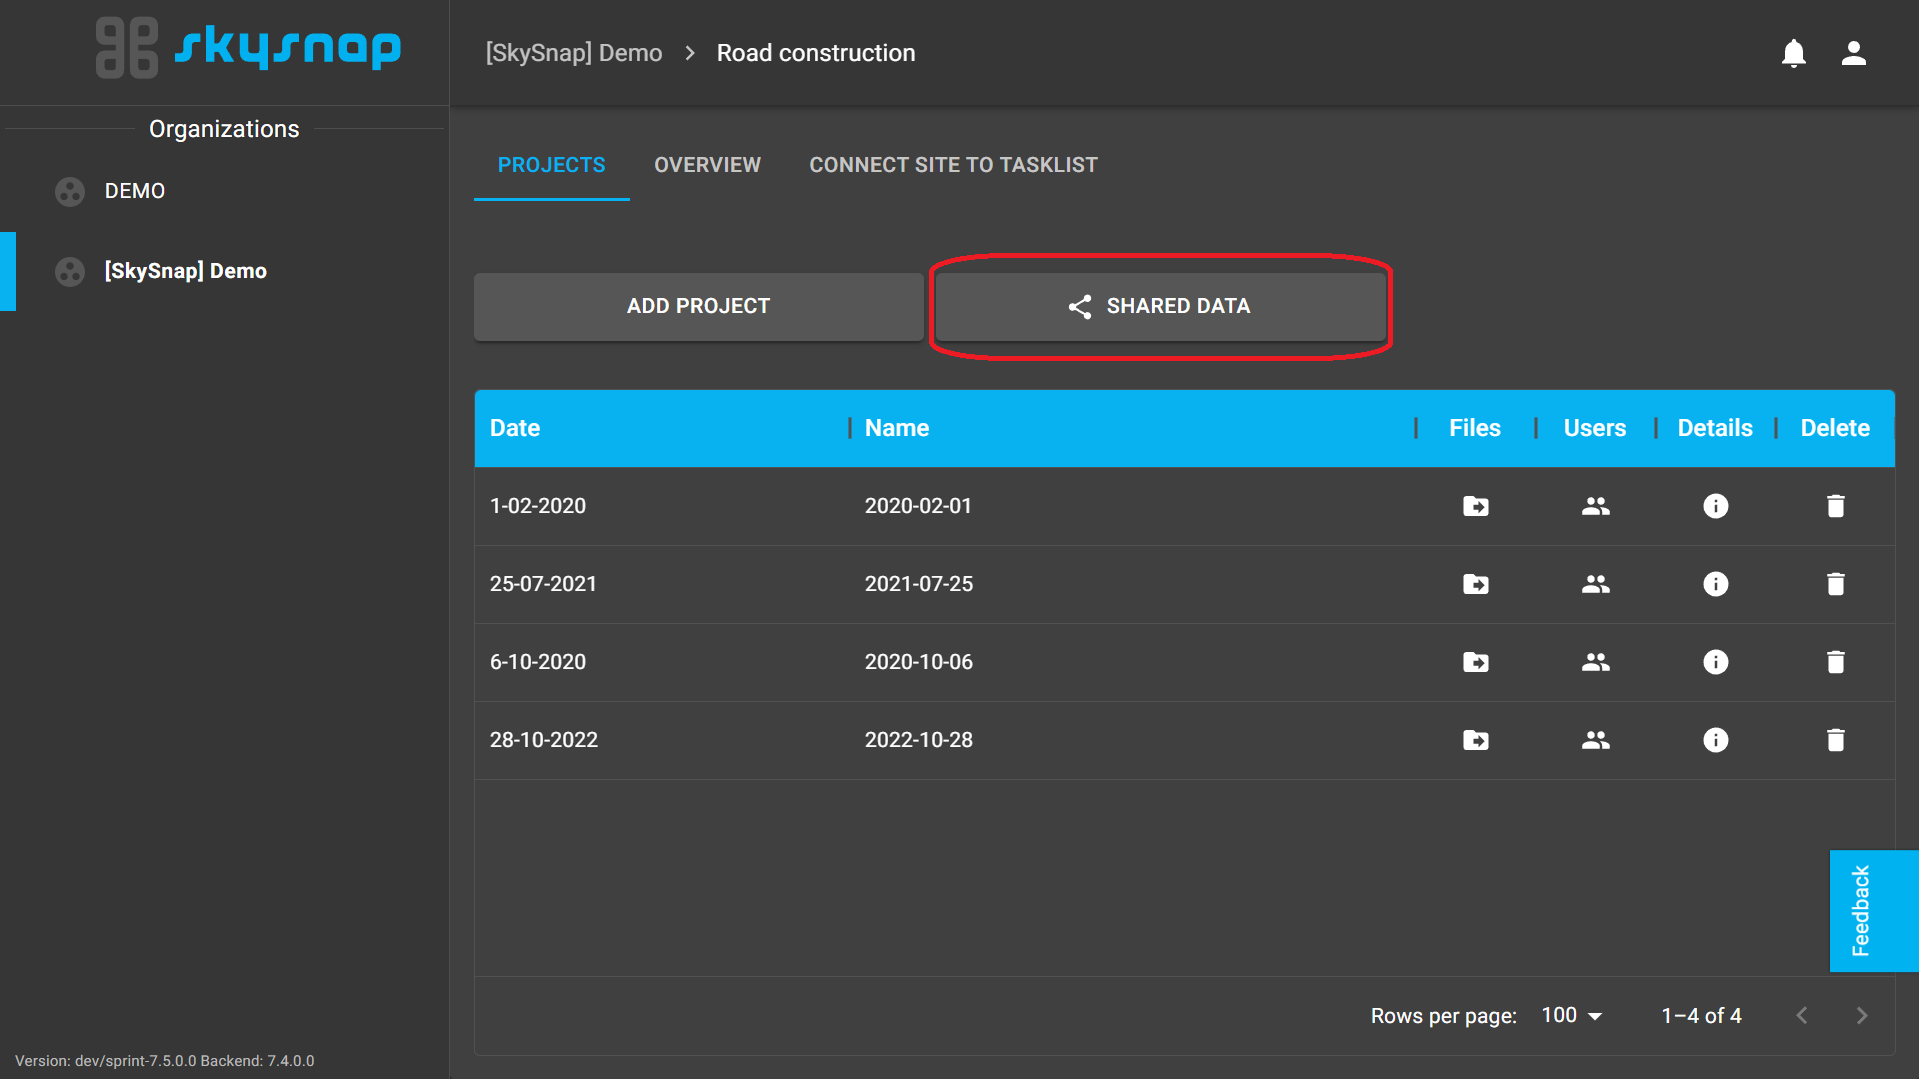Expand the rows per page dropdown
This screenshot has width=1919, height=1079.
click(1572, 1015)
